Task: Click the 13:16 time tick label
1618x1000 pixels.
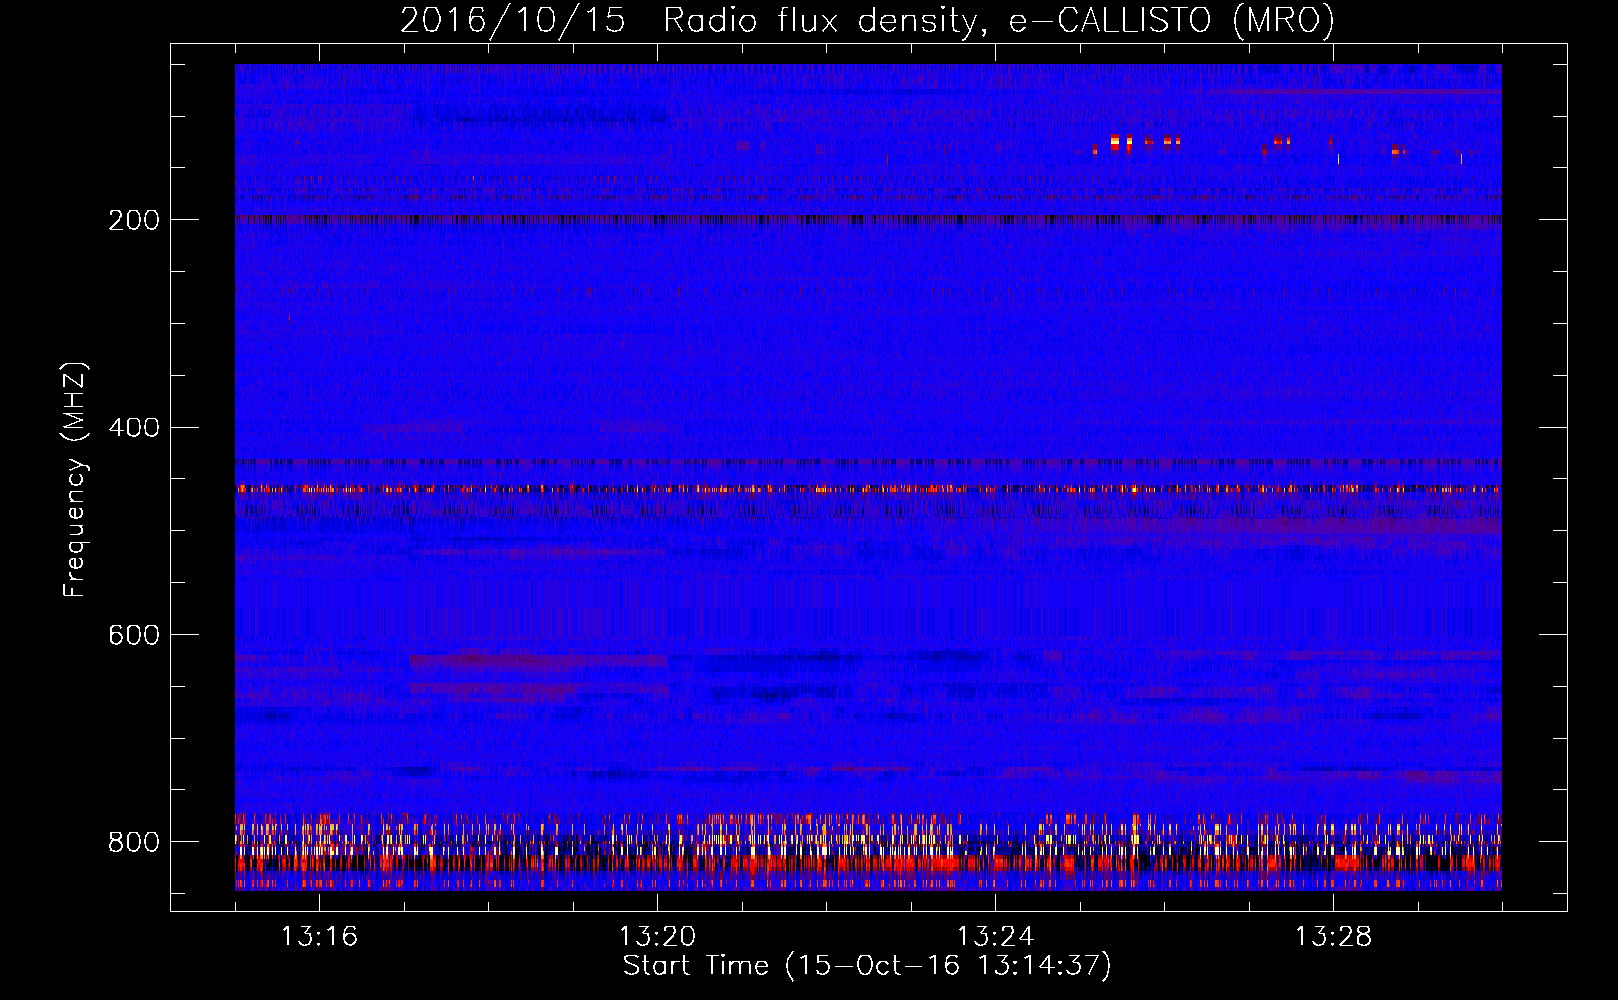Action: 319,937
